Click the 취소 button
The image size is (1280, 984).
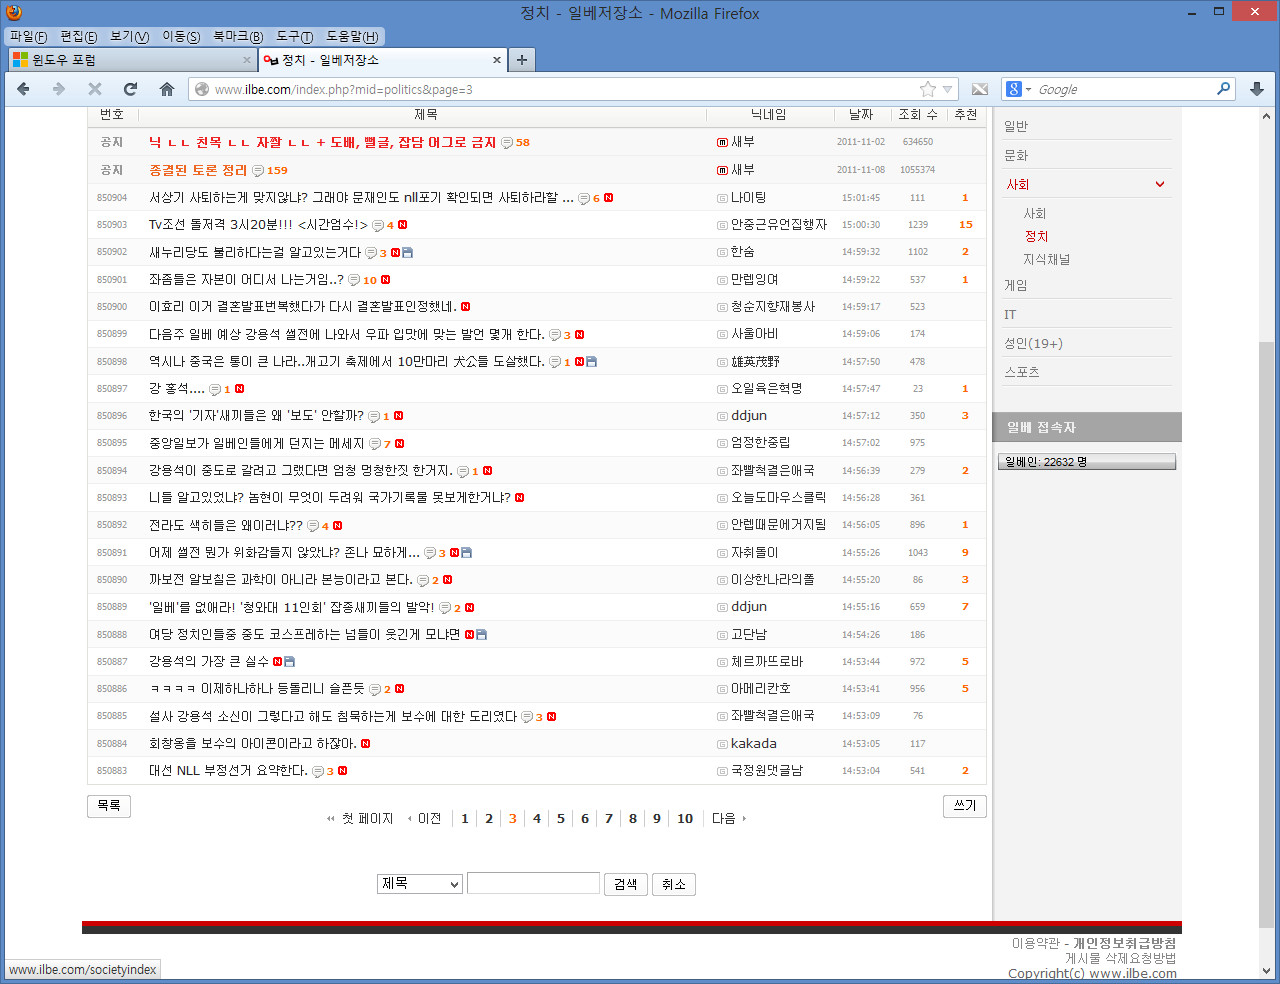tap(674, 884)
